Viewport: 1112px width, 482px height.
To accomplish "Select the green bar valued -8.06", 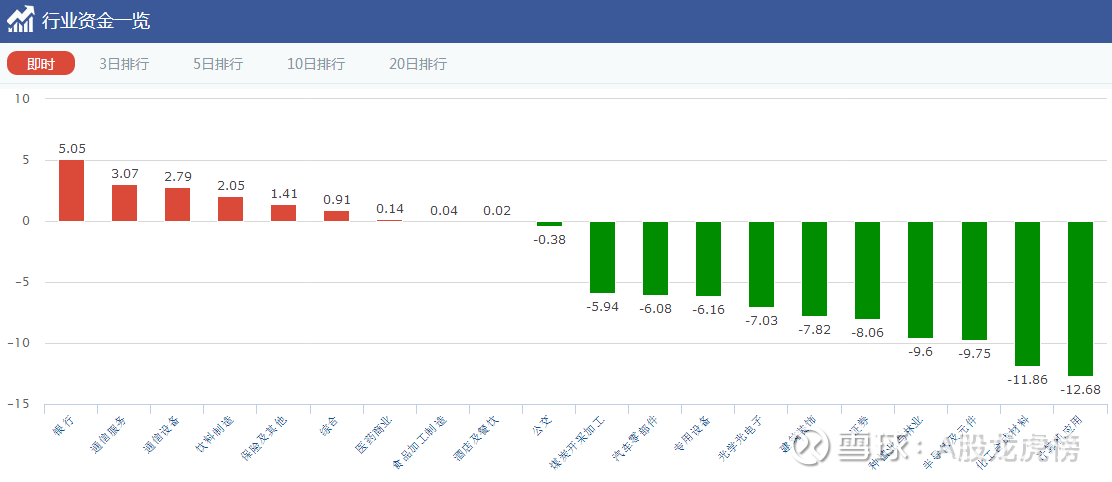I will point(867,271).
